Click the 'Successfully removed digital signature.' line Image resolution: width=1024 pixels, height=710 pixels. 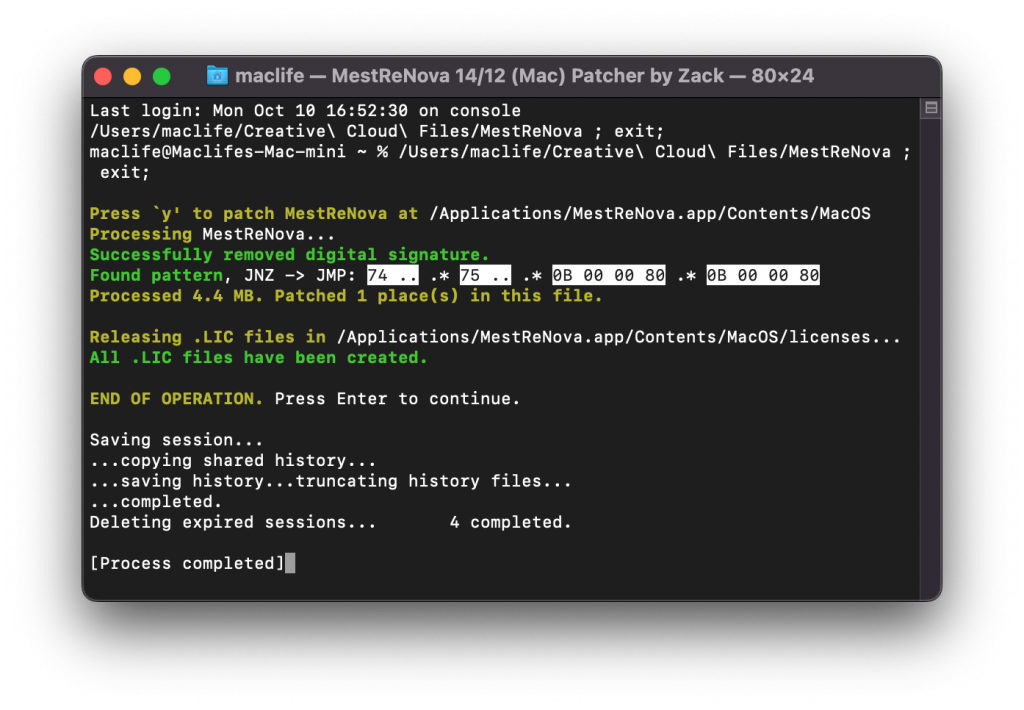click(x=290, y=255)
